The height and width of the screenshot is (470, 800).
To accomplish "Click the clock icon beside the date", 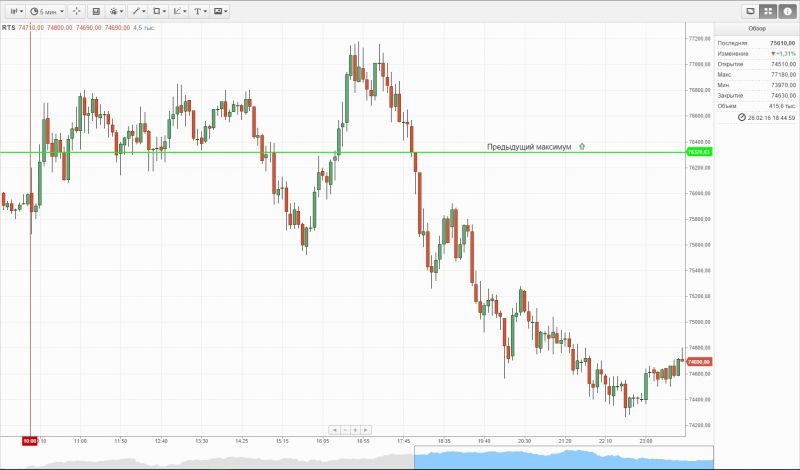I will coord(742,117).
